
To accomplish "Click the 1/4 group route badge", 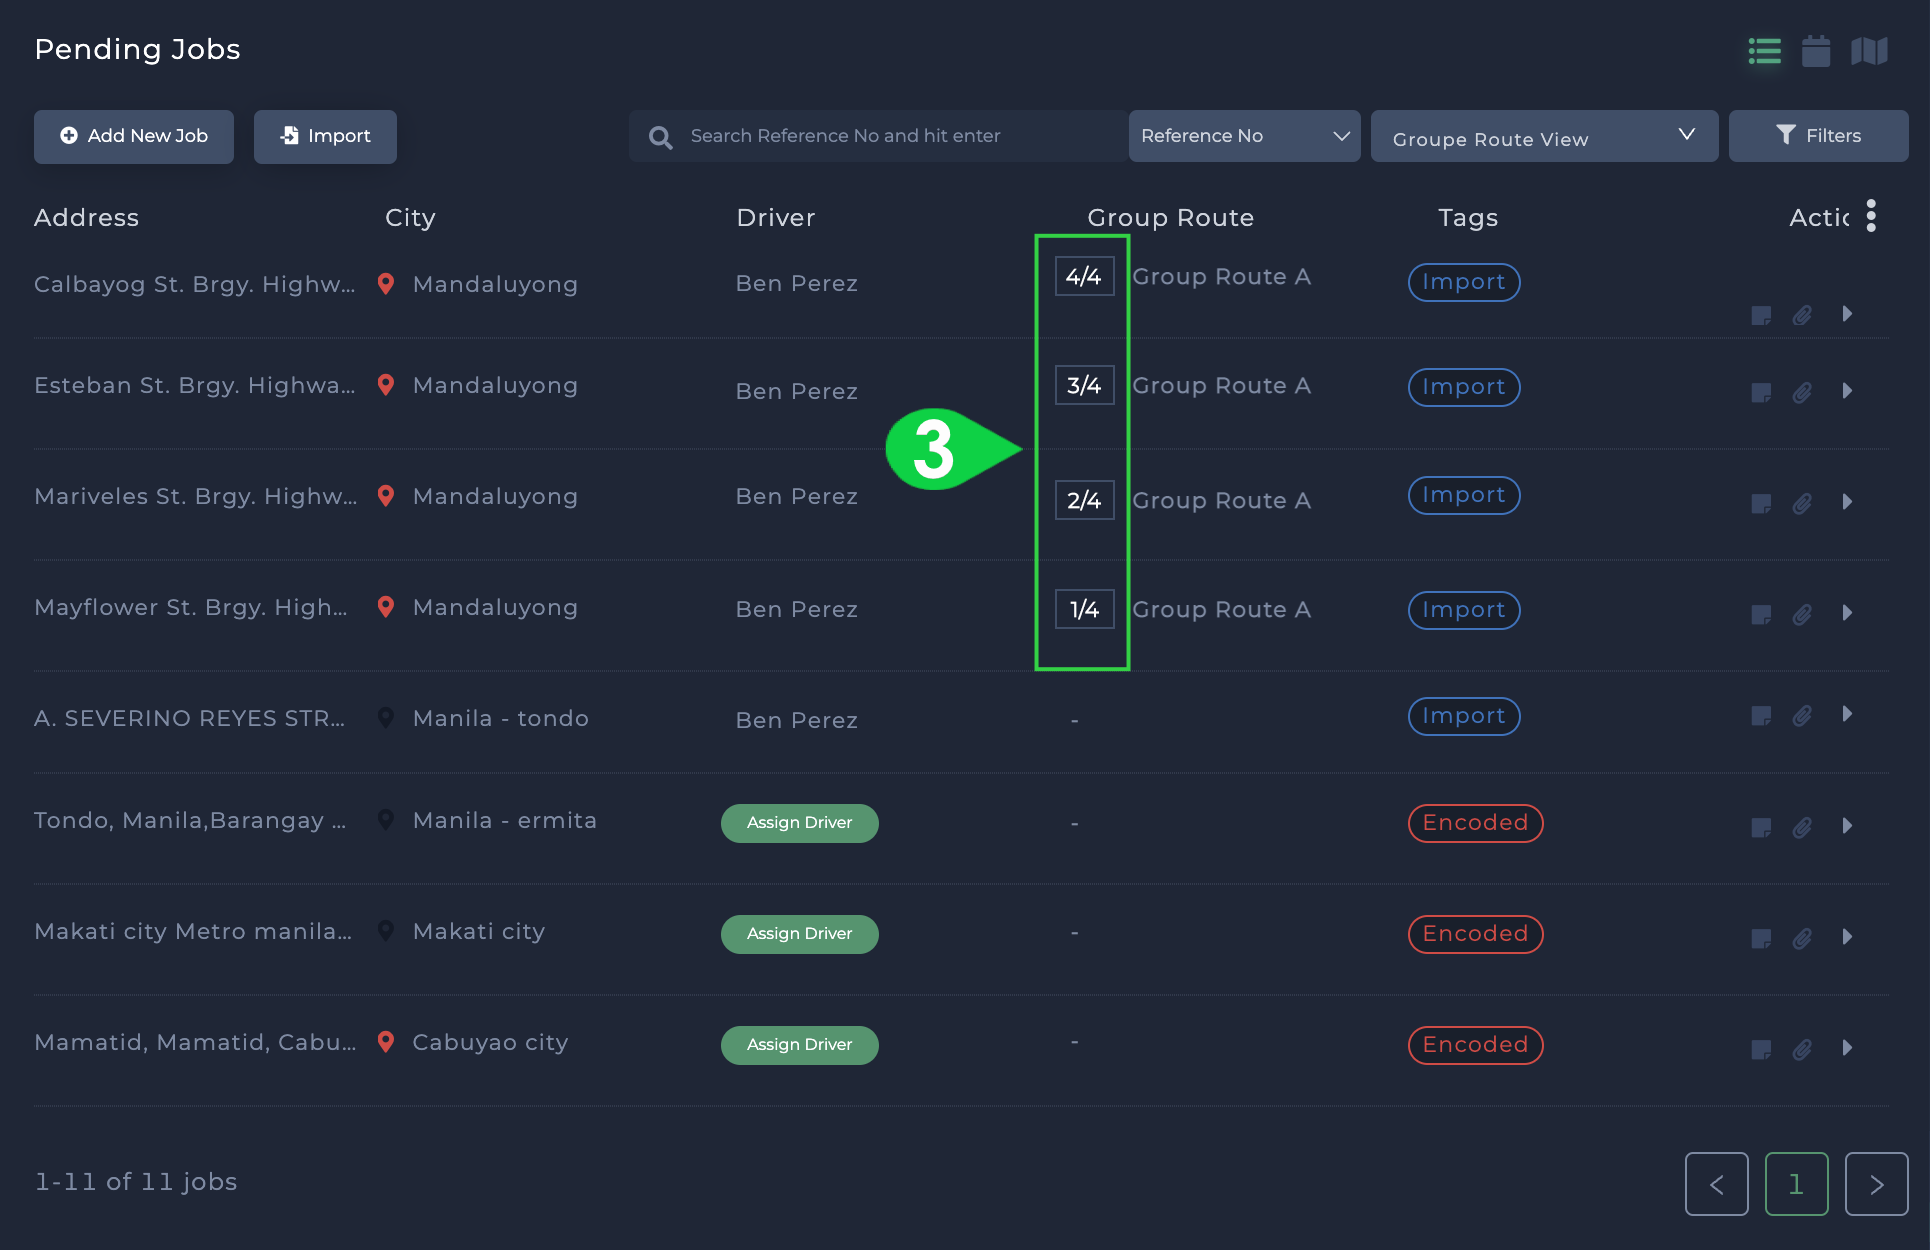I will pyautogui.click(x=1085, y=609).
